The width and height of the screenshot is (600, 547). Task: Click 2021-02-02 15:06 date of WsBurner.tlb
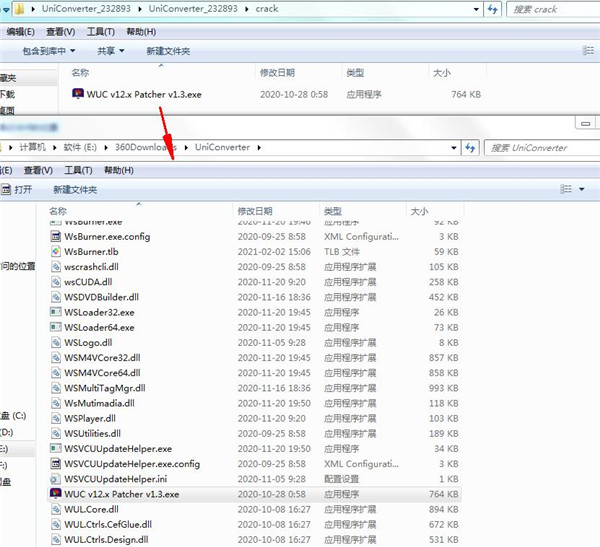(x=274, y=251)
